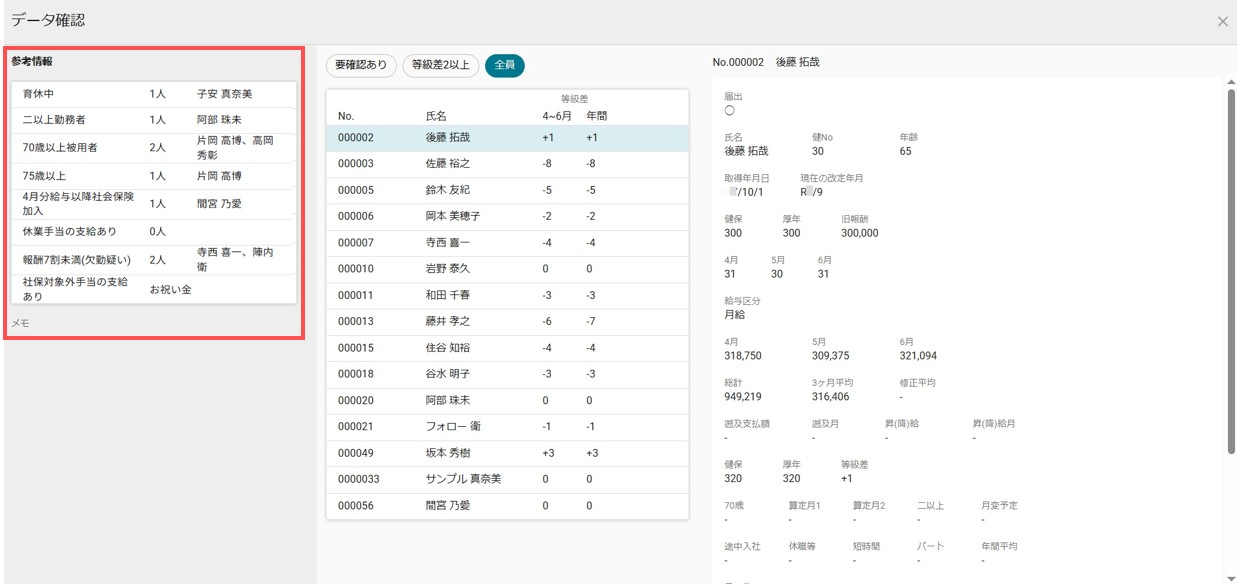Click the 休業手当の支給あり row
1237x587 pixels.
(154, 231)
